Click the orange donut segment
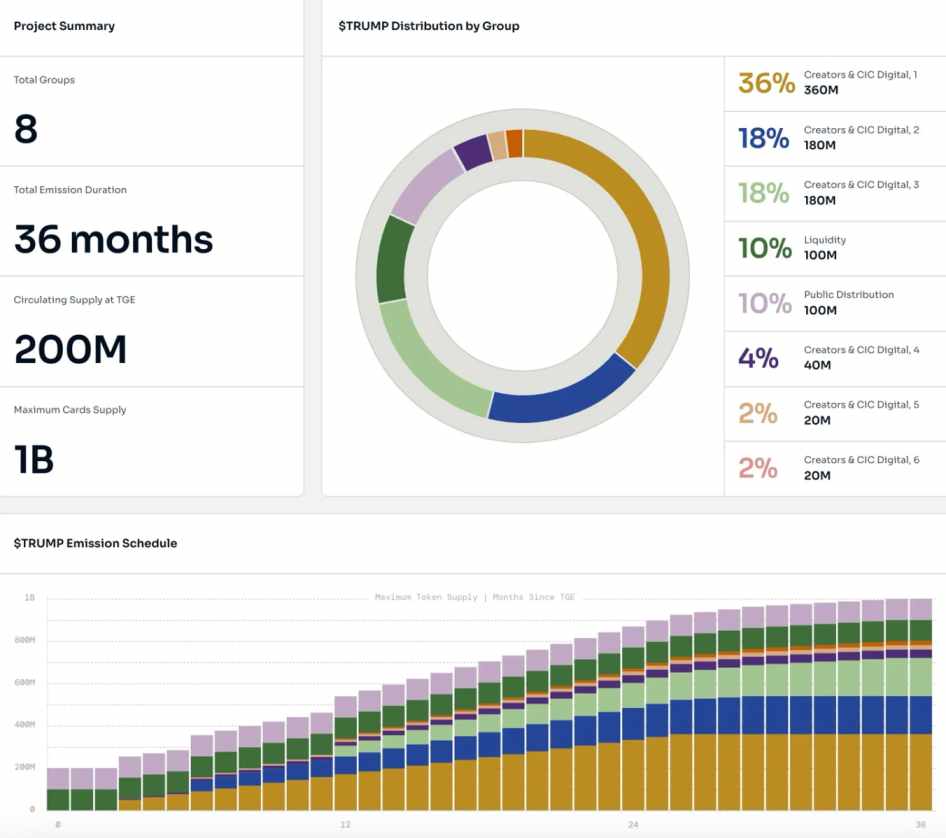 click(515, 144)
